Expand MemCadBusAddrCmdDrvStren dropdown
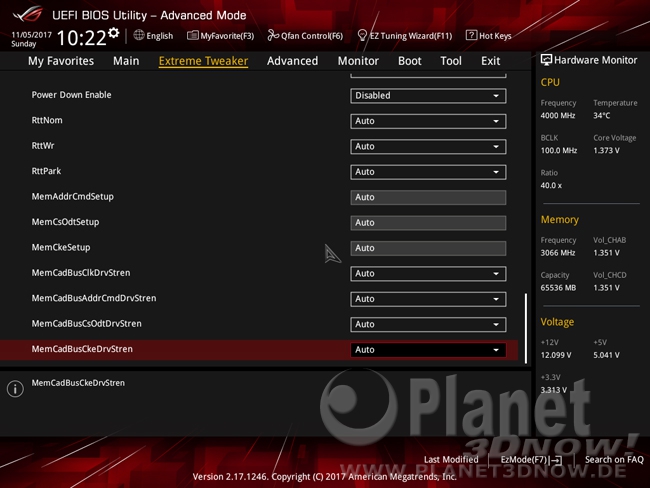Viewport: 650px width, 488px height. 428,299
